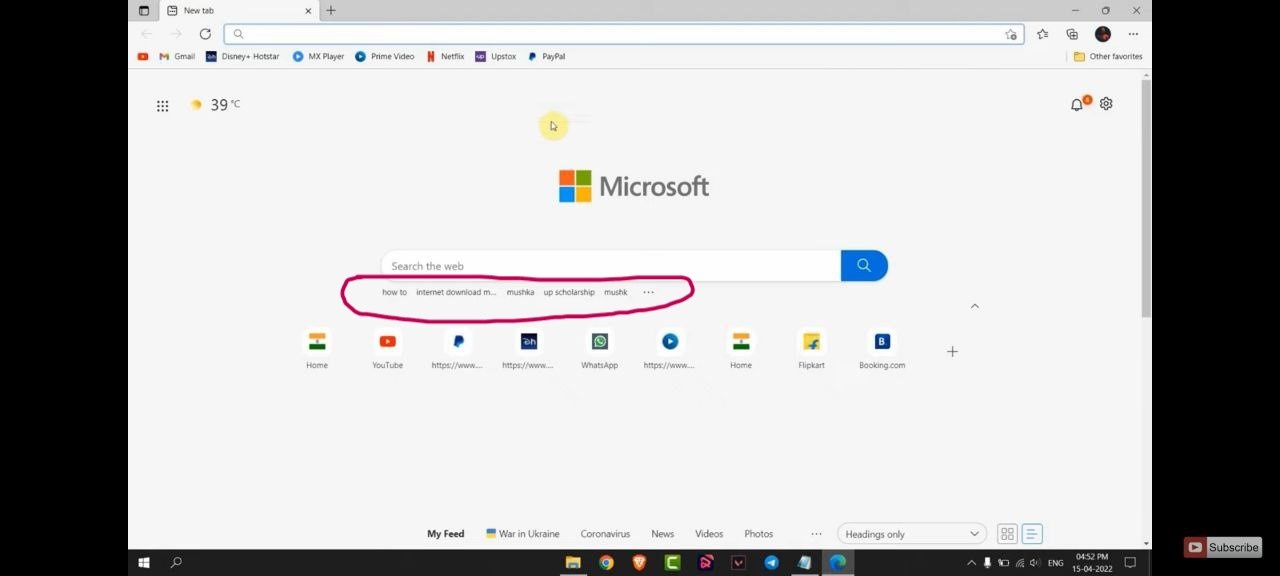
Task: Reload the page with refresh icon
Action: click(205, 34)
